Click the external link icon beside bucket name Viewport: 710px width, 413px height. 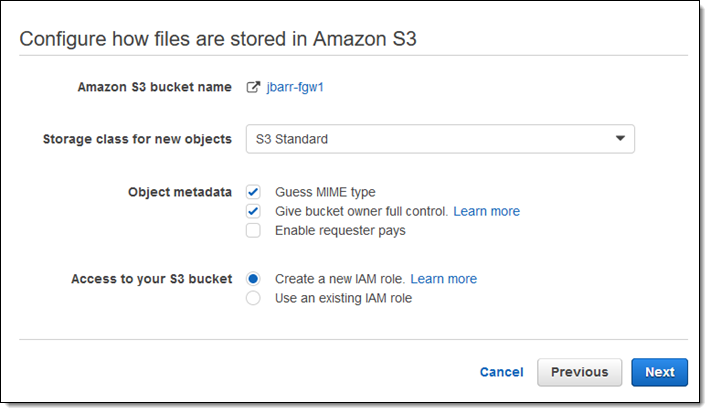[253, 87]
